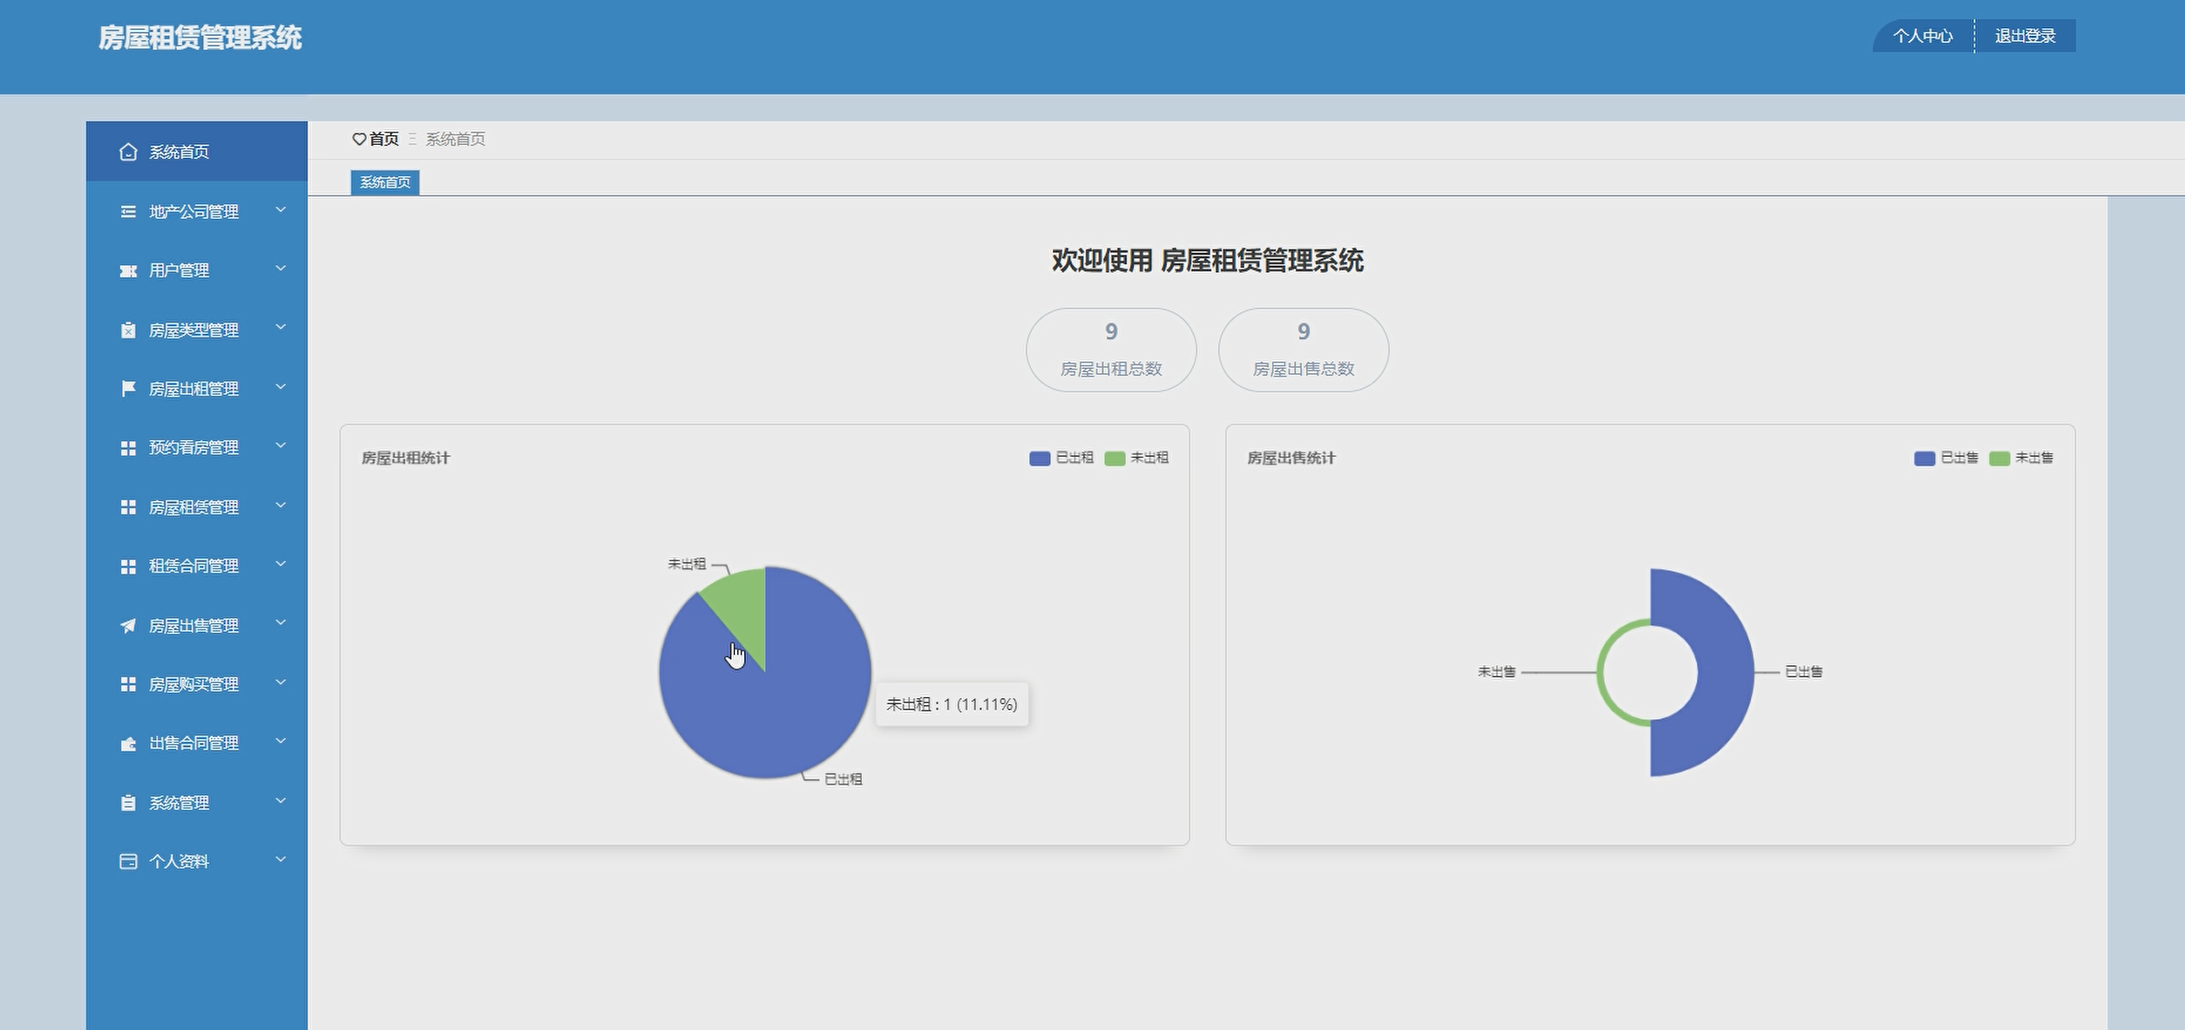Expand the 地产公司管理 chevron

tap(281, 210)
